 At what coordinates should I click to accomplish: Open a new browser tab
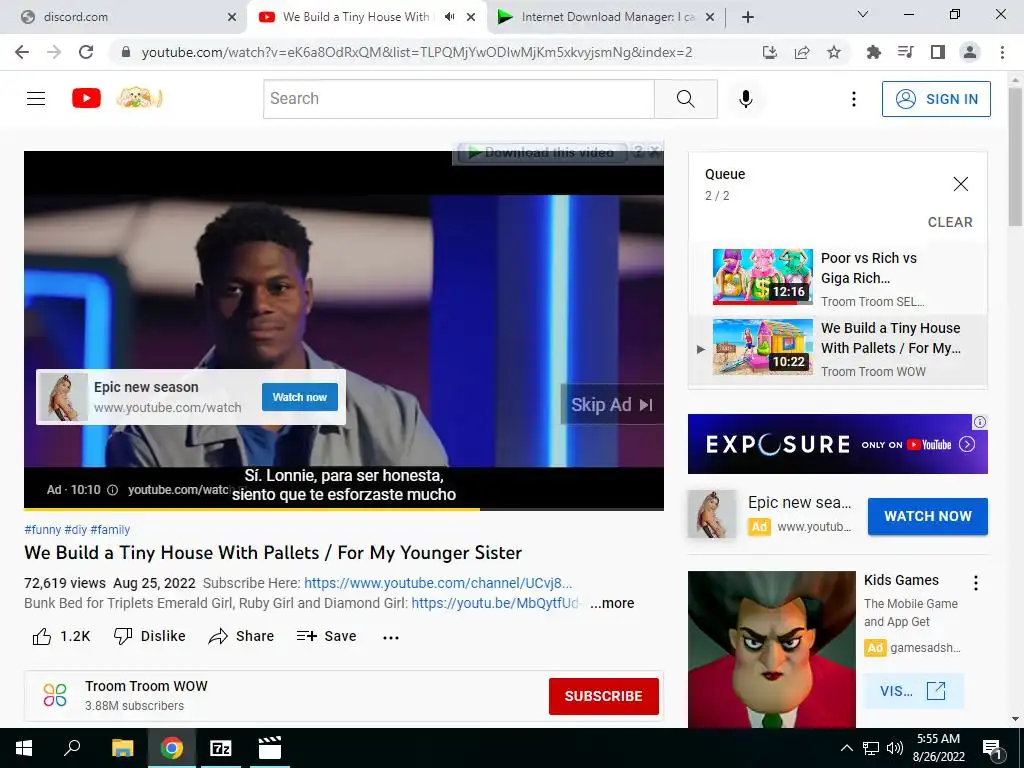(x=748, y=17)
